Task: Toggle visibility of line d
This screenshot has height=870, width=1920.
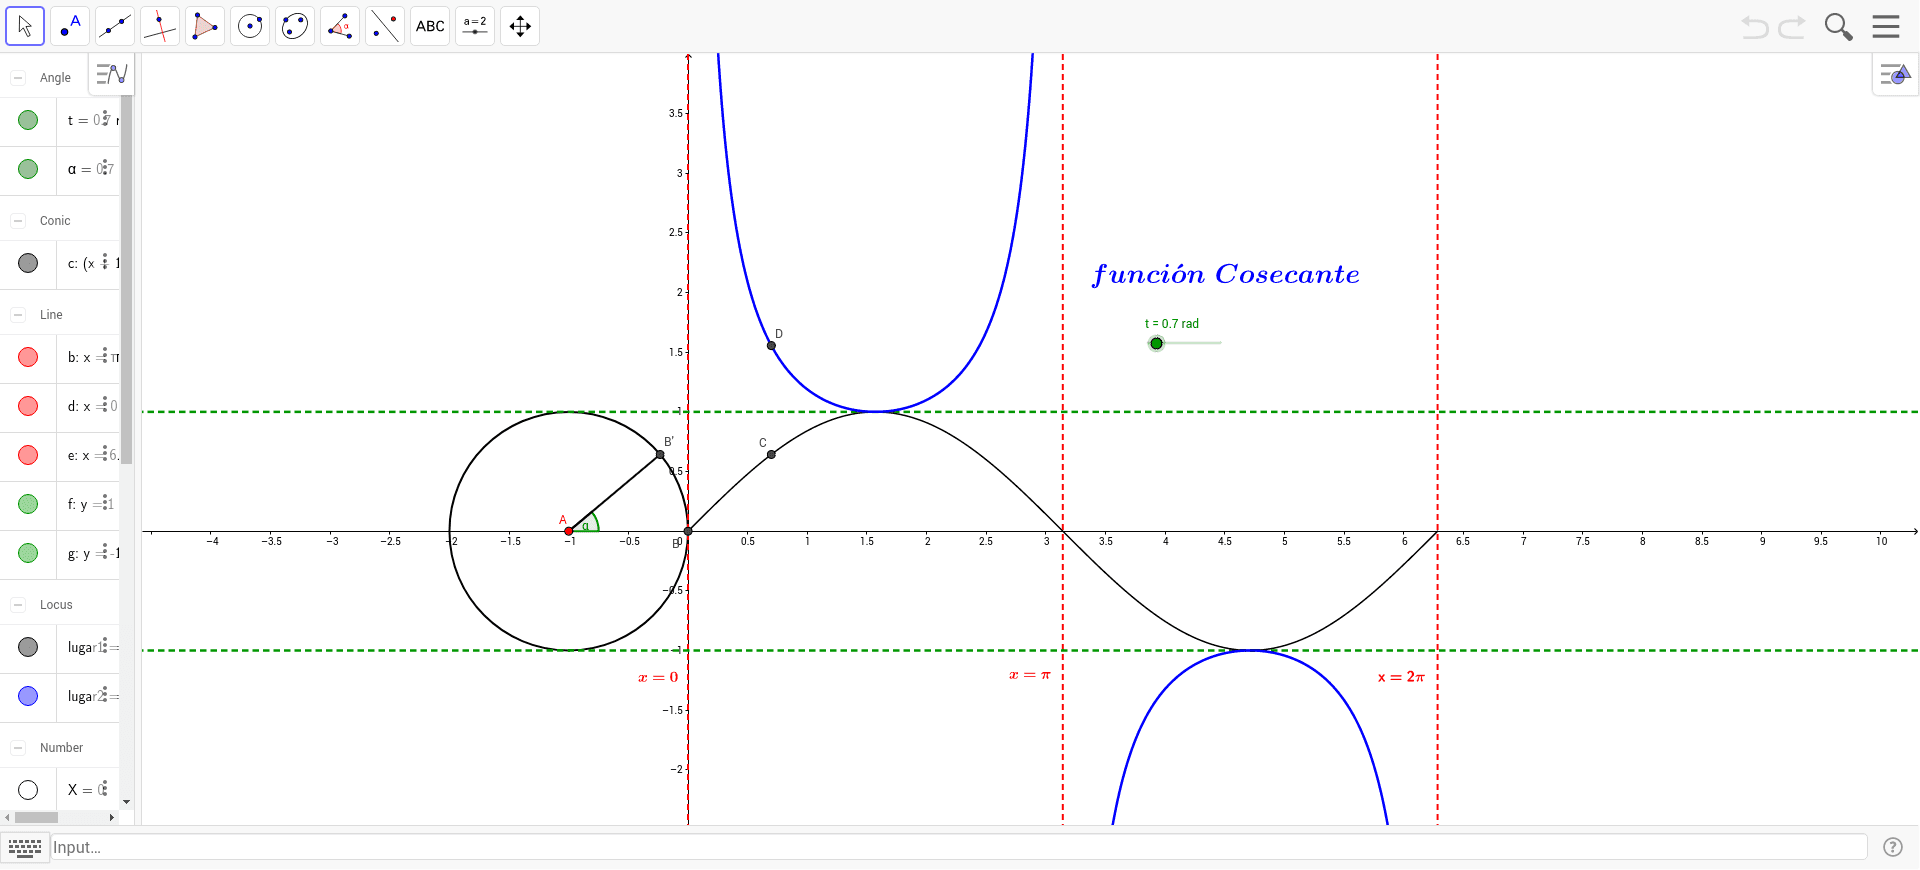Action: coord(28,406)
